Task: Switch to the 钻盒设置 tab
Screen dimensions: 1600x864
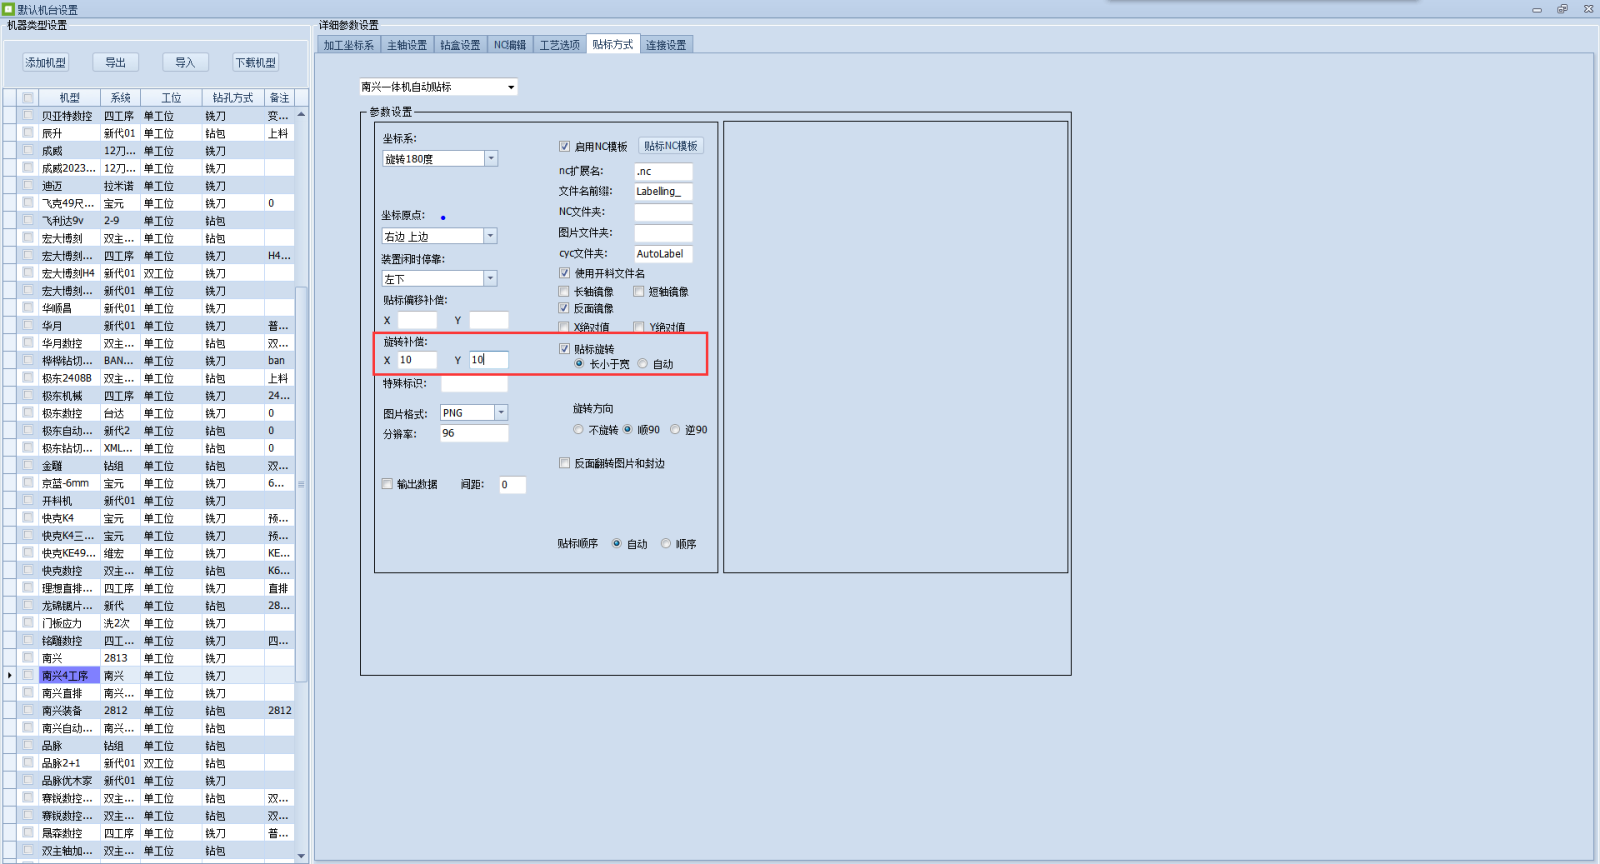Action: tap(460, 45)
